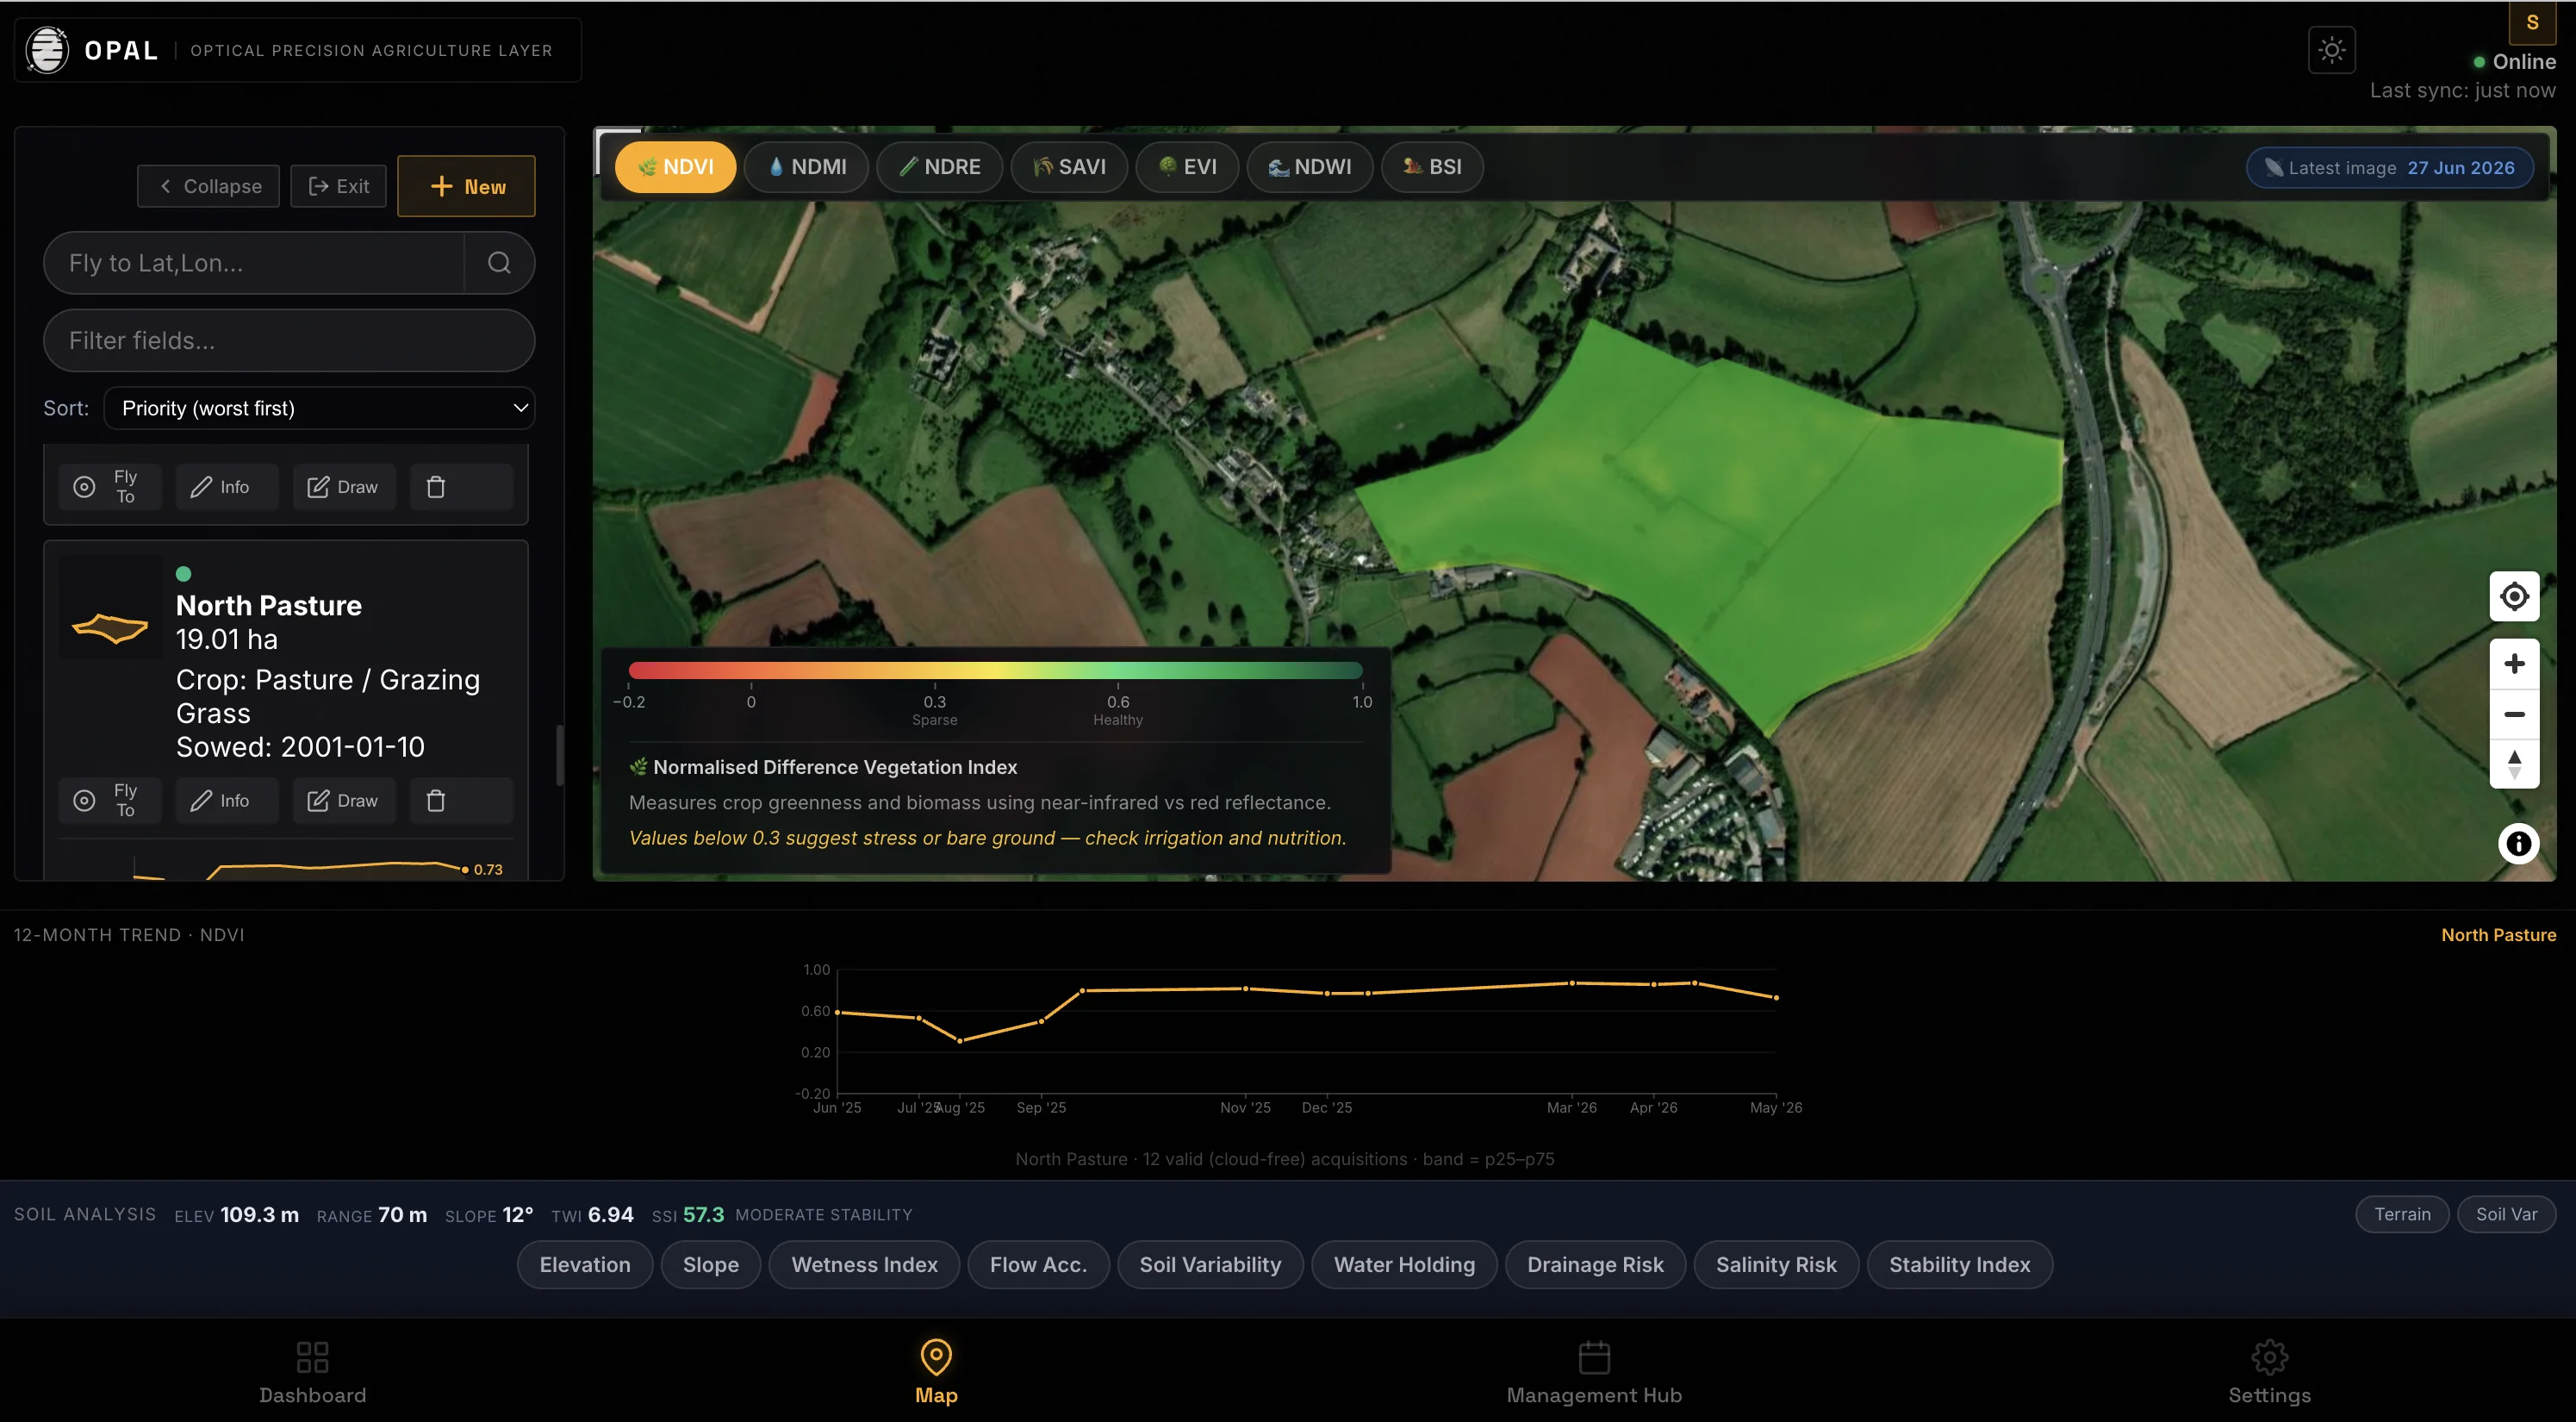This screenshot has width=2576, height=1422.
Task: Toggle the Drainage Risk layer
Action: click(1595, 1265)
